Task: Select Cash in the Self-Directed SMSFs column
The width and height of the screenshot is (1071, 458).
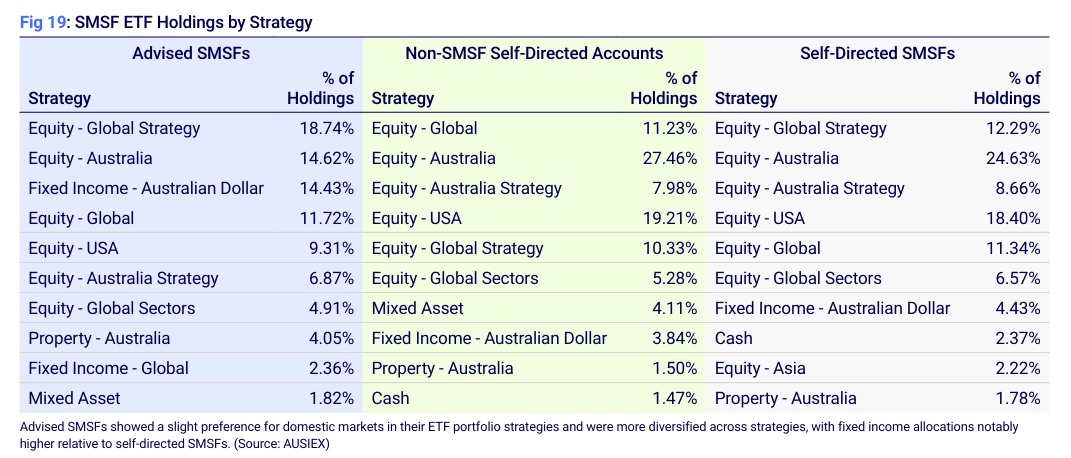Action: tap(734, 338)
